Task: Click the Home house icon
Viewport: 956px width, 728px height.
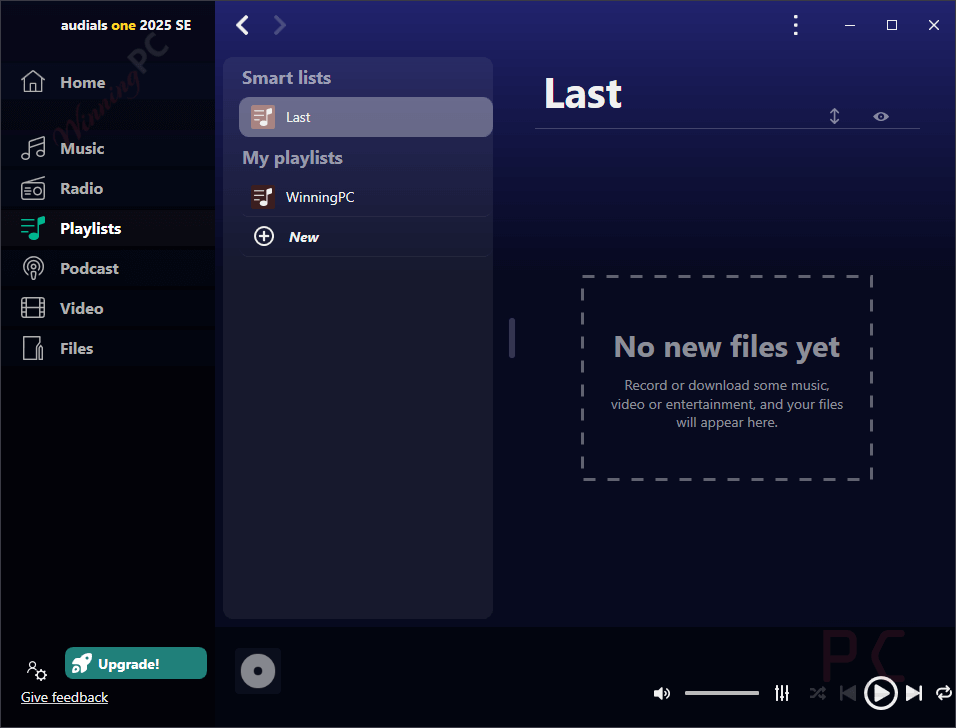Action: (x=33, y=81)
